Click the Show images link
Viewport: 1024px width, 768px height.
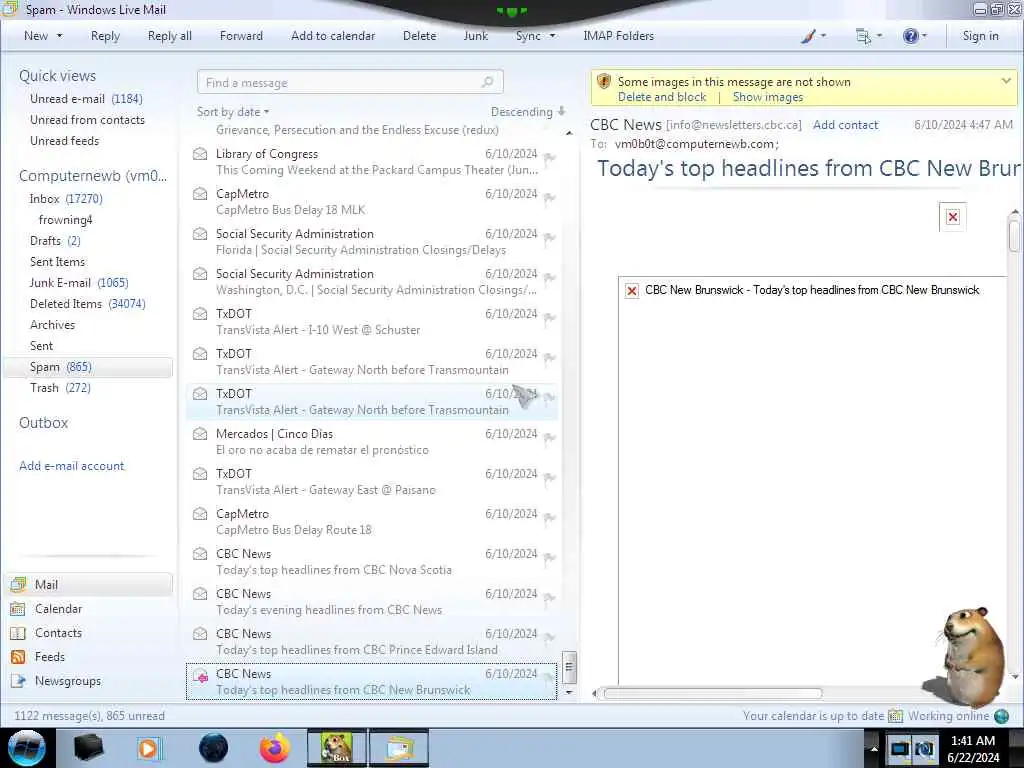pyautogui.click(x=768, y=97)
